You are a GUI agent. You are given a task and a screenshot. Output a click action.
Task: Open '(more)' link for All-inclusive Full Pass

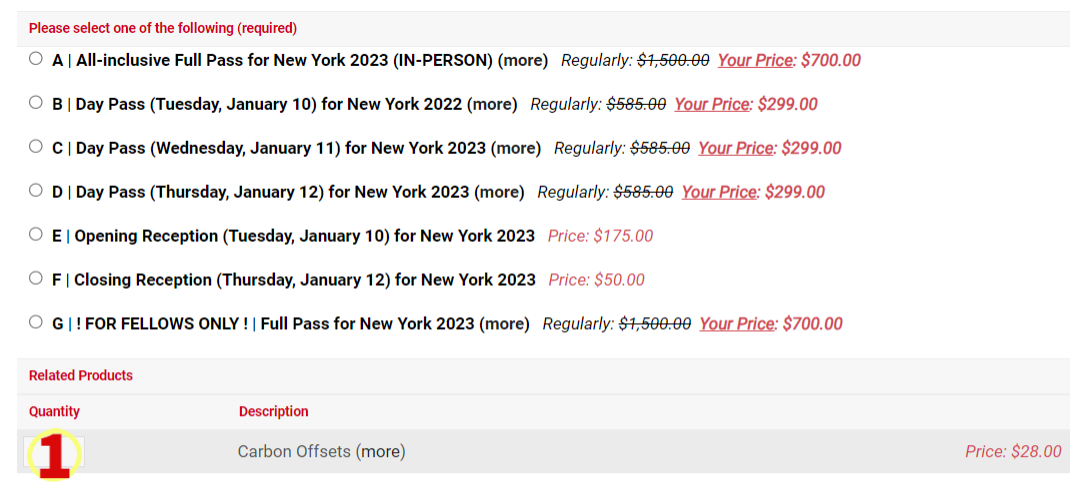(523, 60)
